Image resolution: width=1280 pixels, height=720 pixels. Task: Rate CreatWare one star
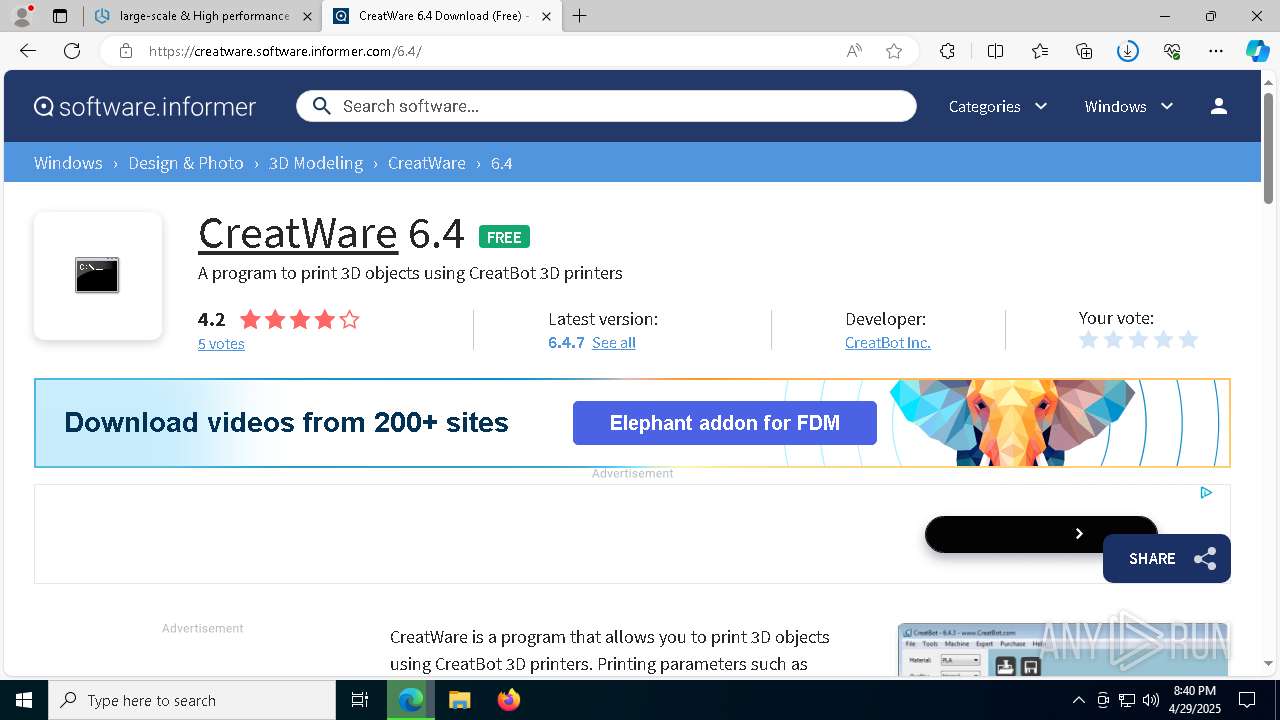point(1089,340)
